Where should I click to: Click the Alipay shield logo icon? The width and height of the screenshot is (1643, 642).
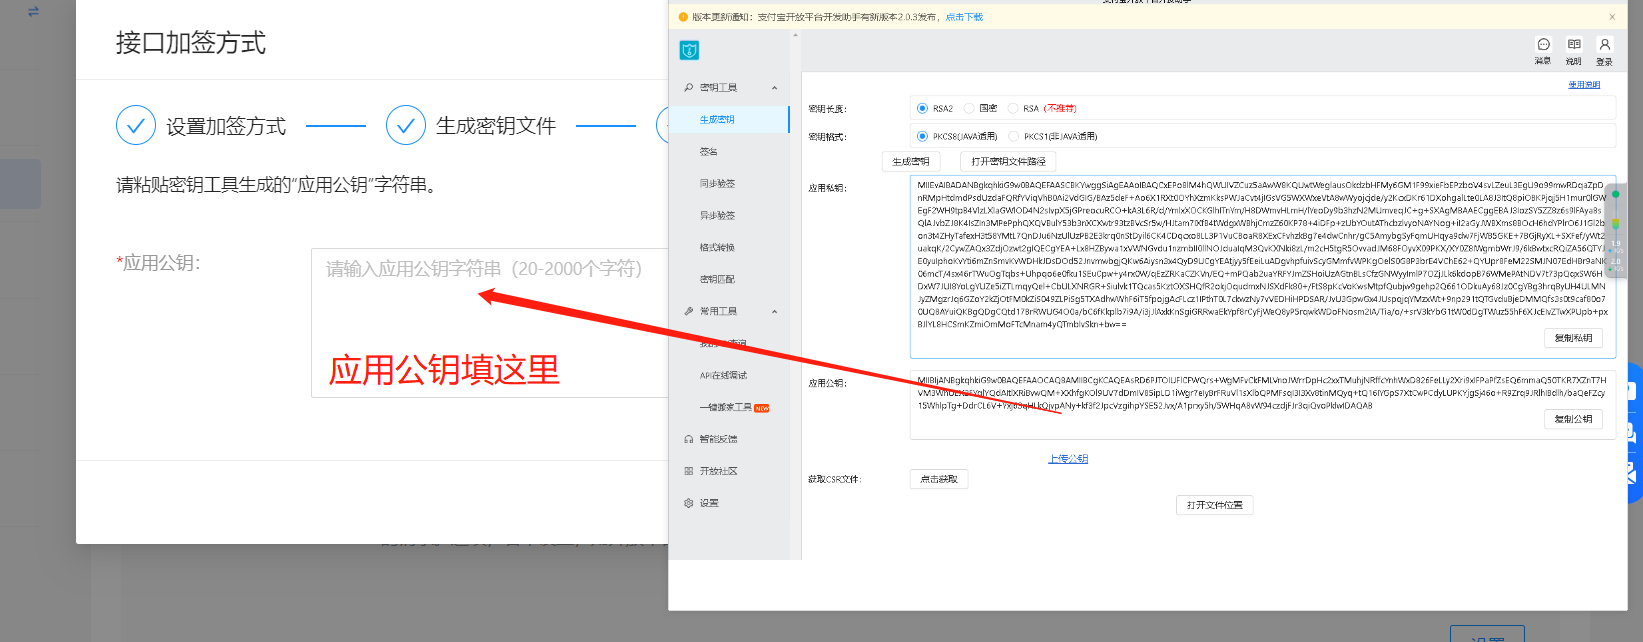click(689, 50)
